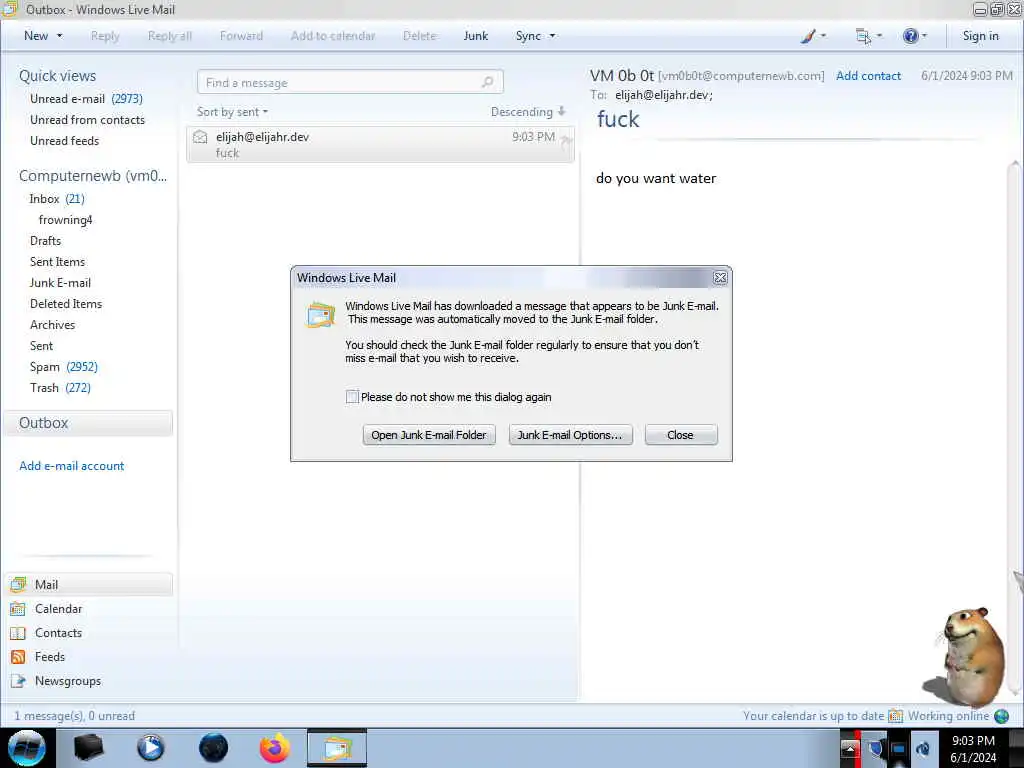
Task: Select Unread feeds quick view
Action: click(x=65, y=141)
